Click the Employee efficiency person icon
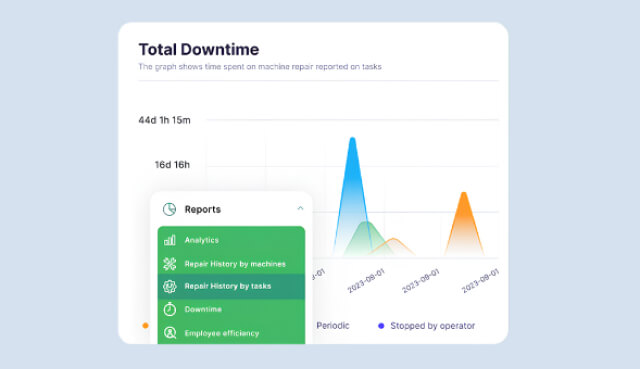The image size is (640, 369). coord(169,333)
